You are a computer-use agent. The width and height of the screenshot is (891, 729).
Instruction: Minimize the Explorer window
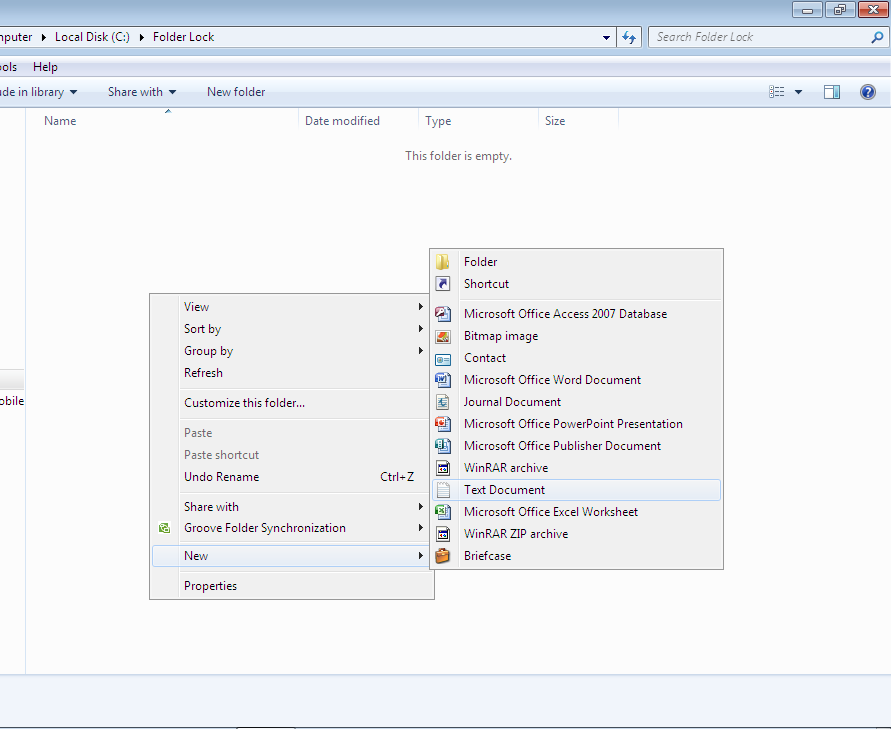pyautogui.click(x=807, y=10)
